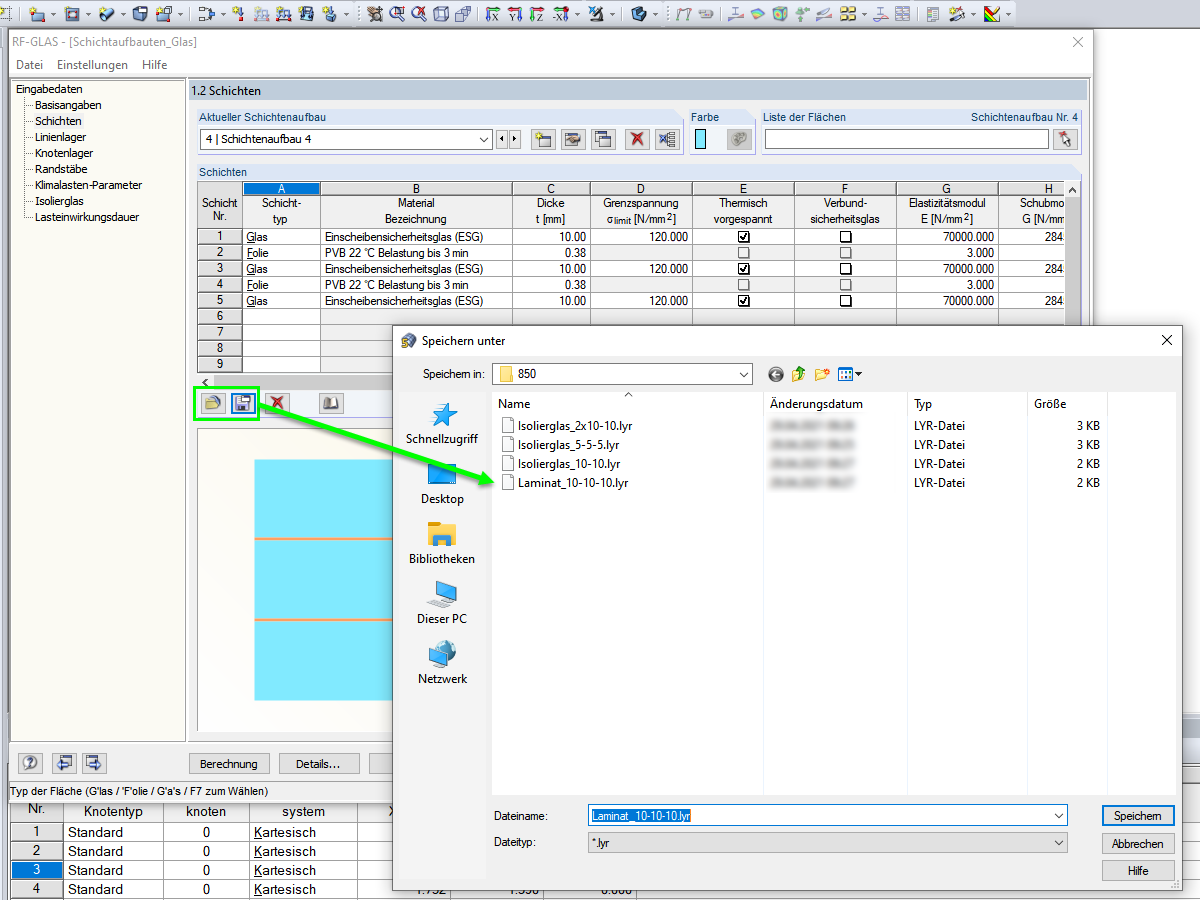This screenshot has height=900, width=1200.
Task: Click the Abbrechen button
Action: tap(1138, 843)
